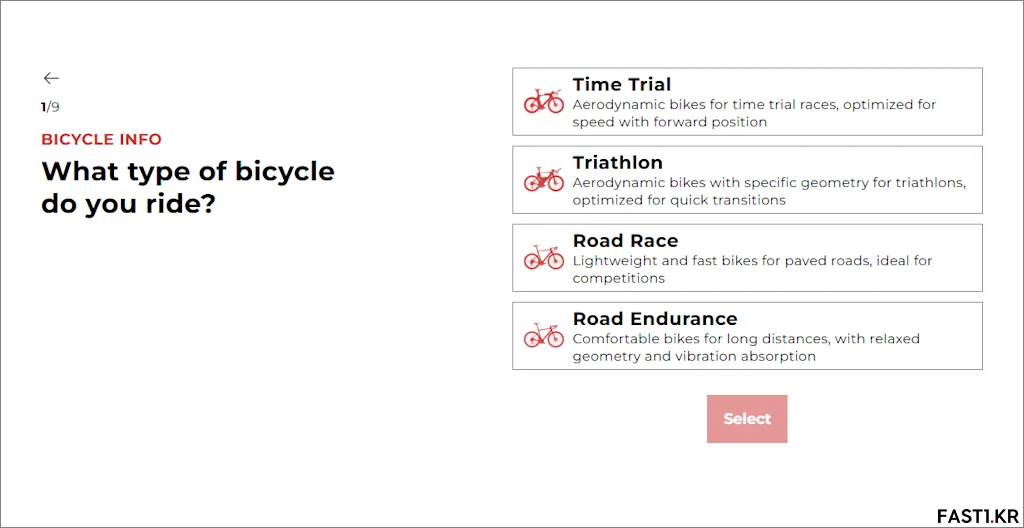The height and width of the screenshot is (528, 1024).
Task: Confirm choice with the Select button
Action: (x=747, y=419)
